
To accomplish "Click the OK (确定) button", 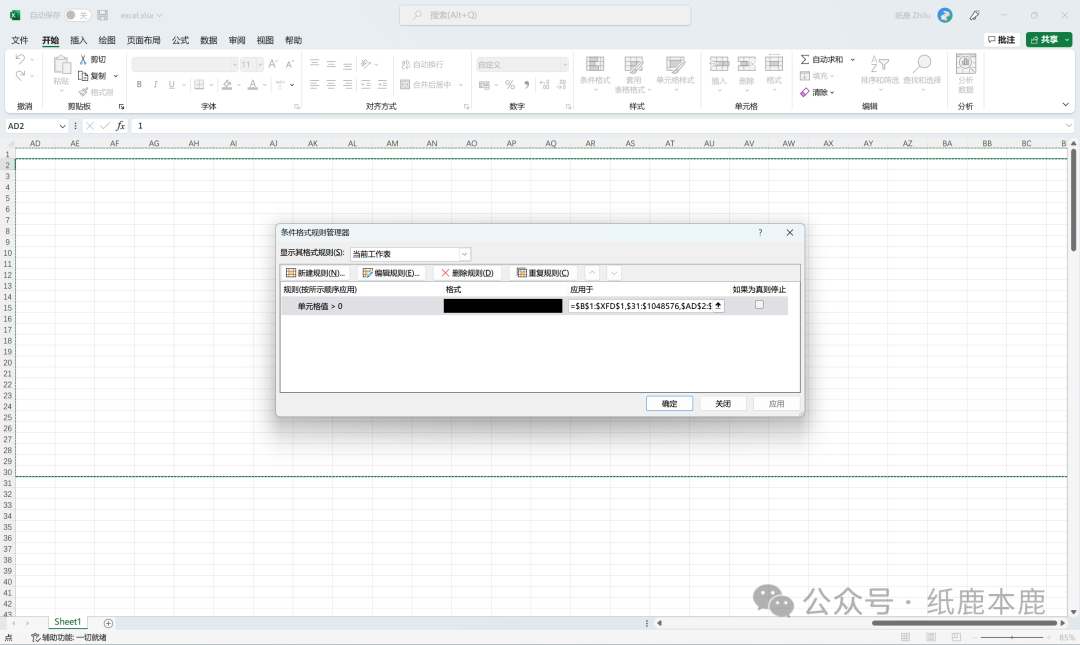I will click(669, 404).
